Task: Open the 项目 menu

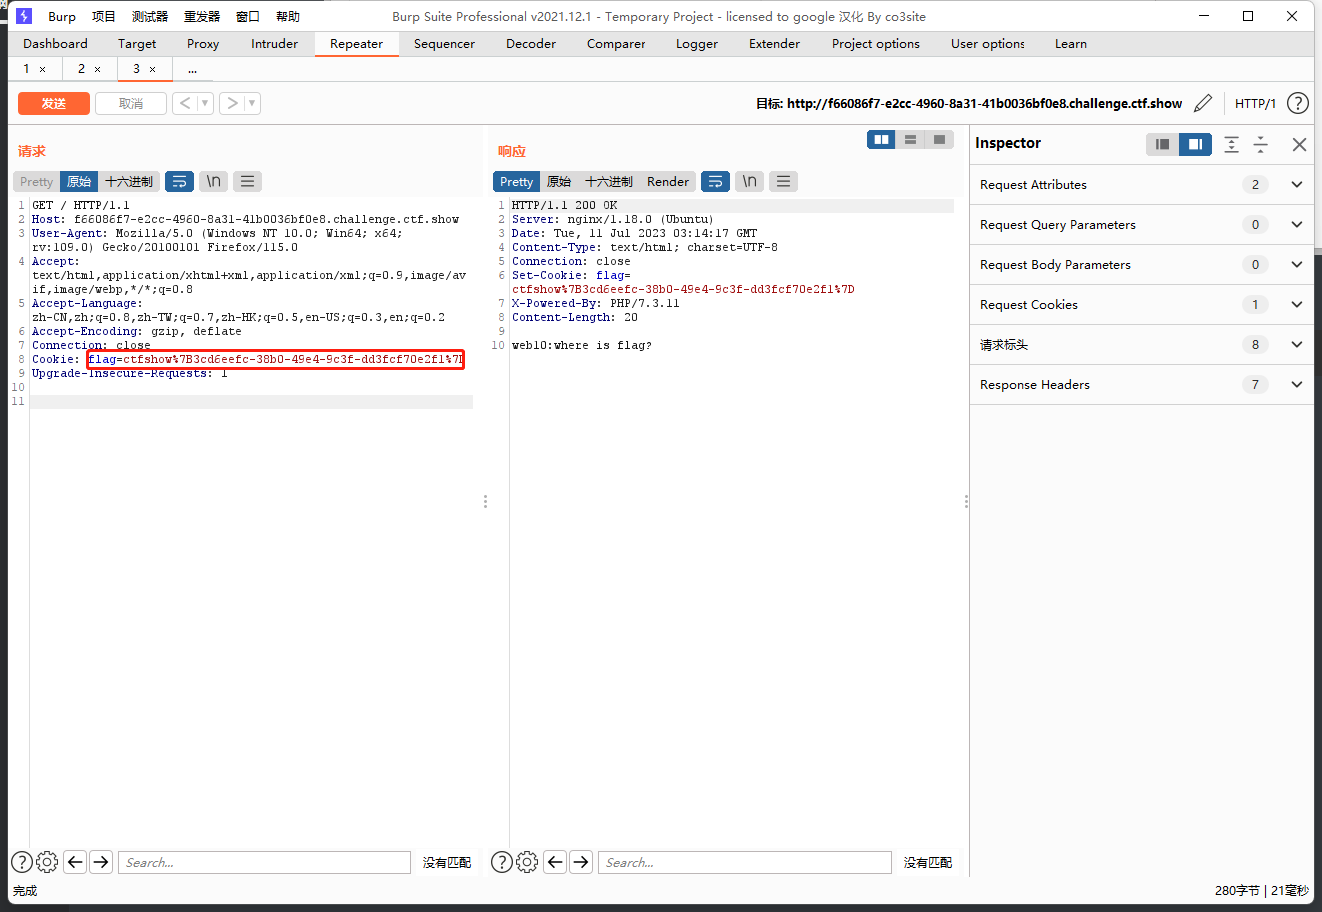Action: 104,16
